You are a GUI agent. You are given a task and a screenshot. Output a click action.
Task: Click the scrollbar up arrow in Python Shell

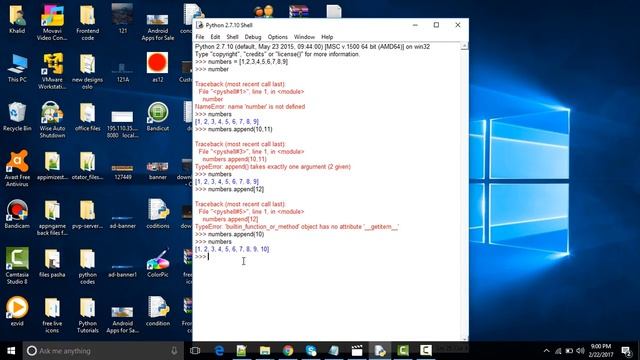[x=464, y=46]
